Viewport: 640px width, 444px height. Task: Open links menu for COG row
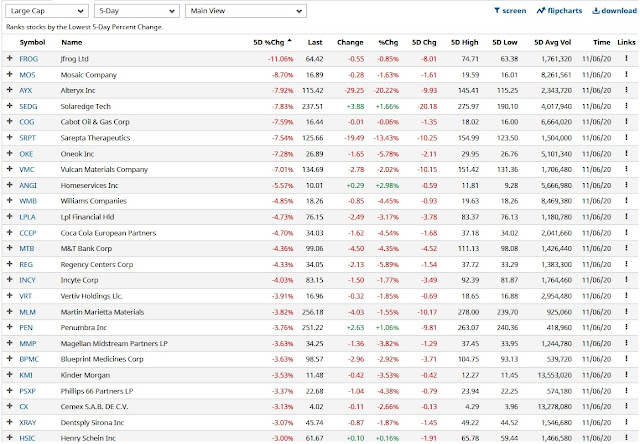click(626, 121)
